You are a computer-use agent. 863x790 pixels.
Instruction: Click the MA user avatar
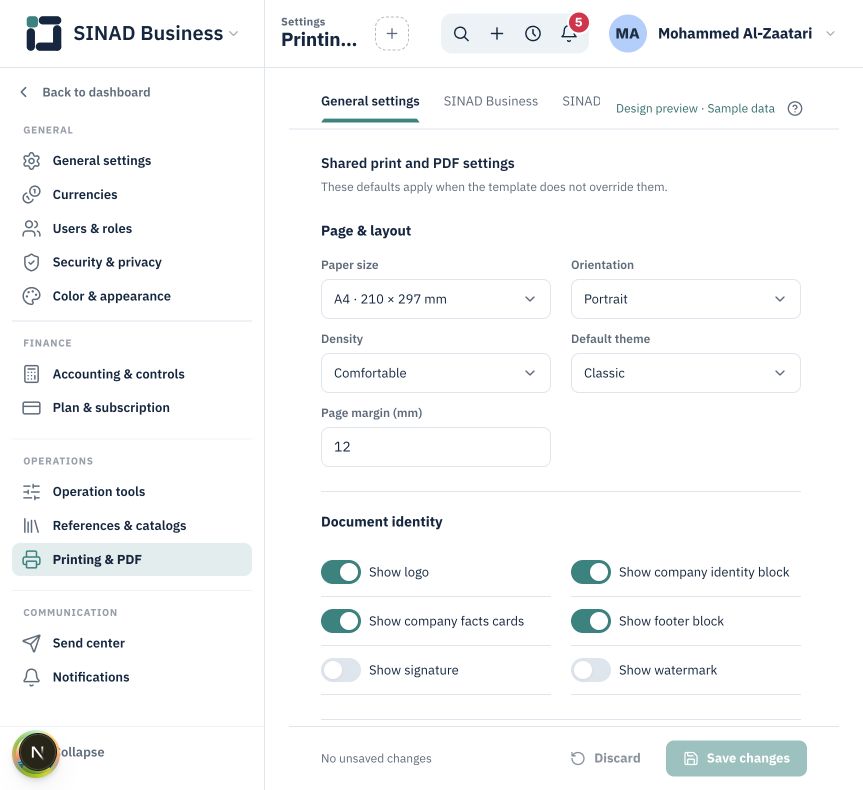click(x=627, y=34)
